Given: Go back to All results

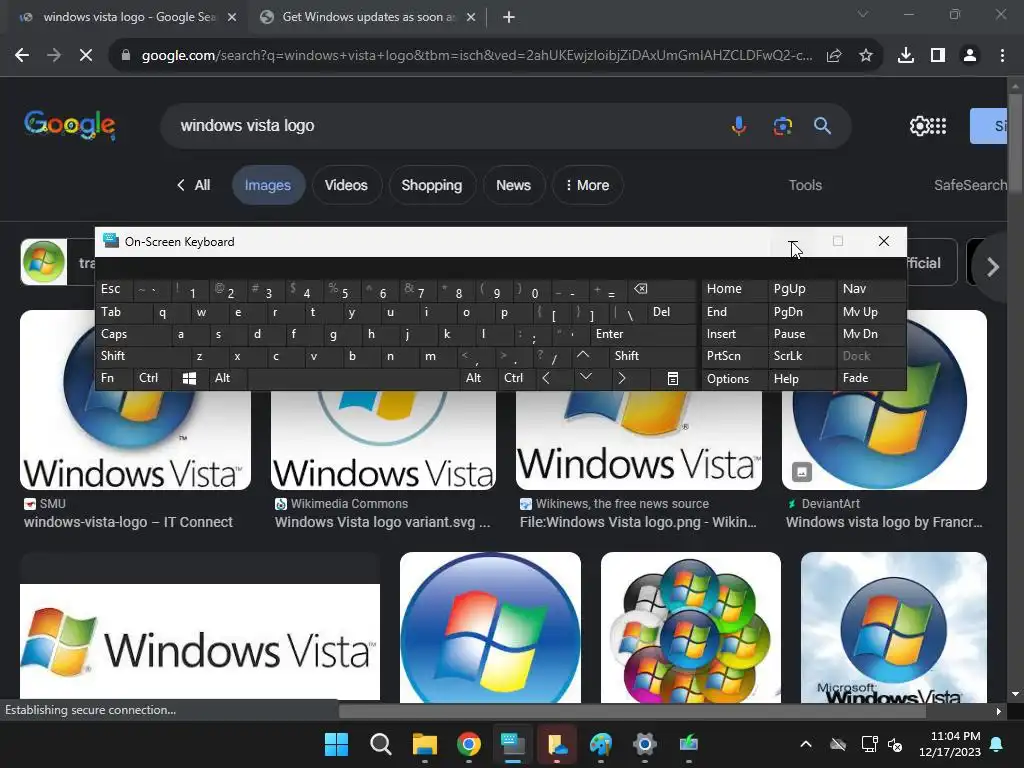Looking at the screenshot, I should (x=194, y=185).
